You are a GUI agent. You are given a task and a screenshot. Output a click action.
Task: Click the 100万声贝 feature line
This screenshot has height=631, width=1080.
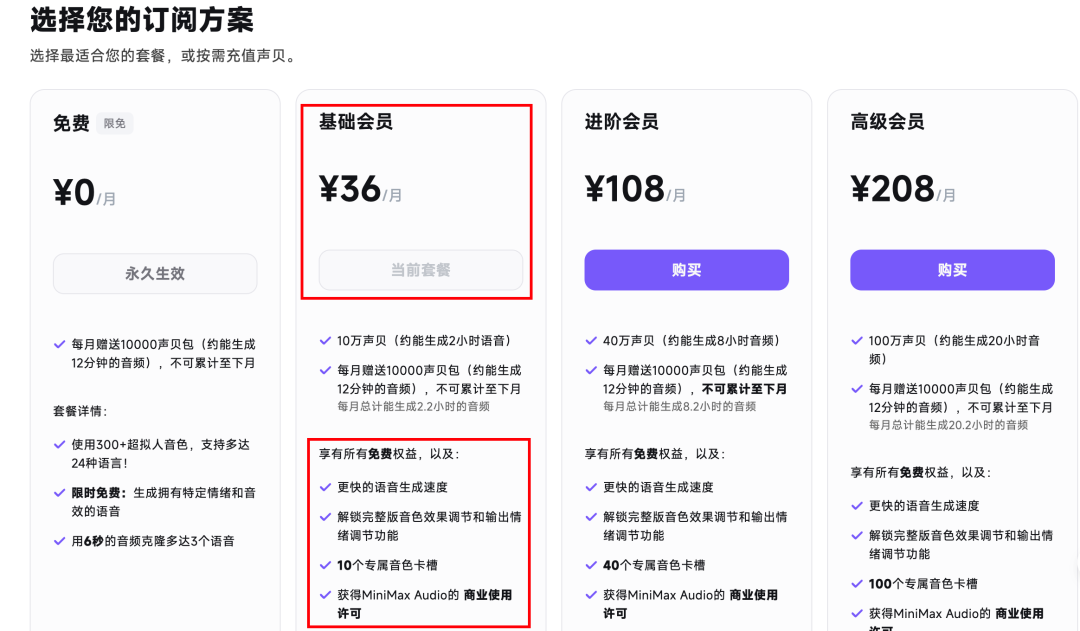[x=954, y=349]
